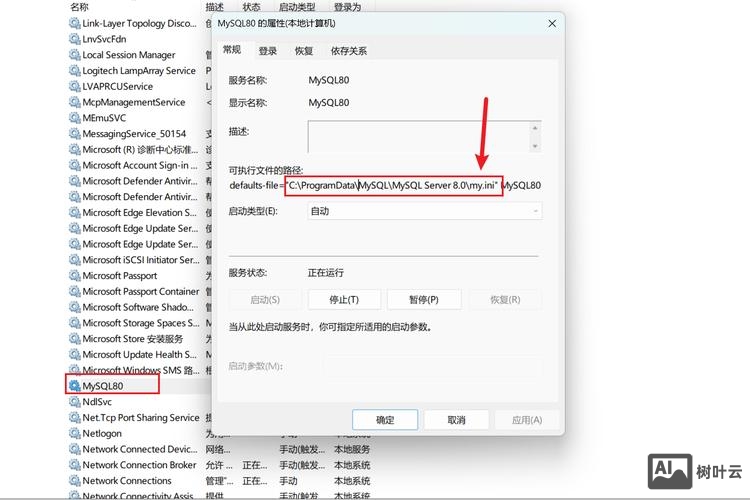
Task: Sort services by the 名称 column header
Action: (x=79, y=7)
